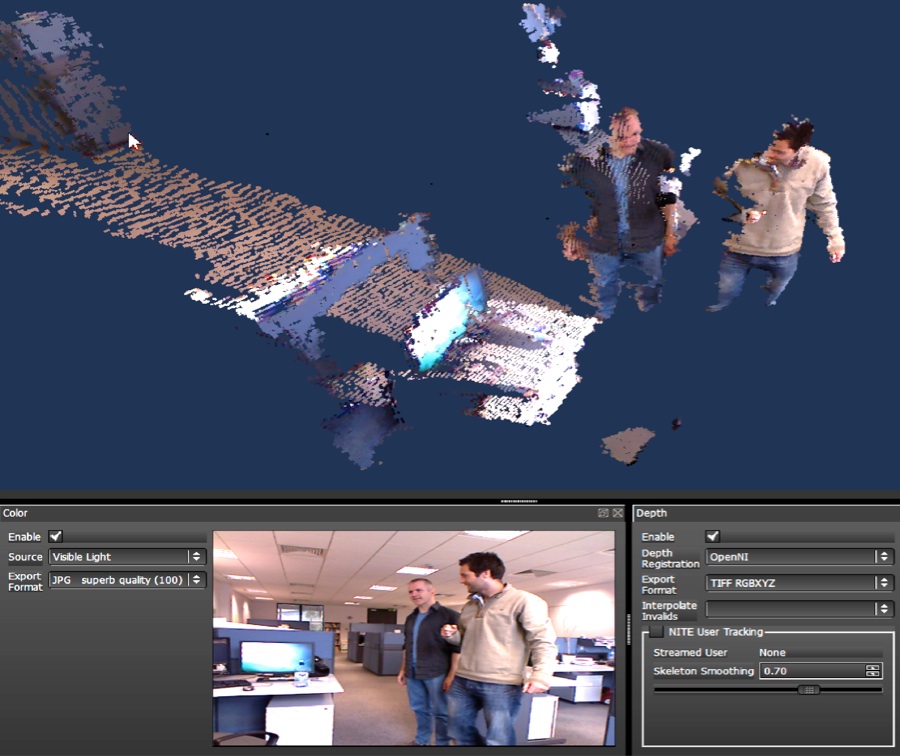The height and width of the screenshot is (756, 900).
Task: Click the Color panel title
Action: point(15,513)
